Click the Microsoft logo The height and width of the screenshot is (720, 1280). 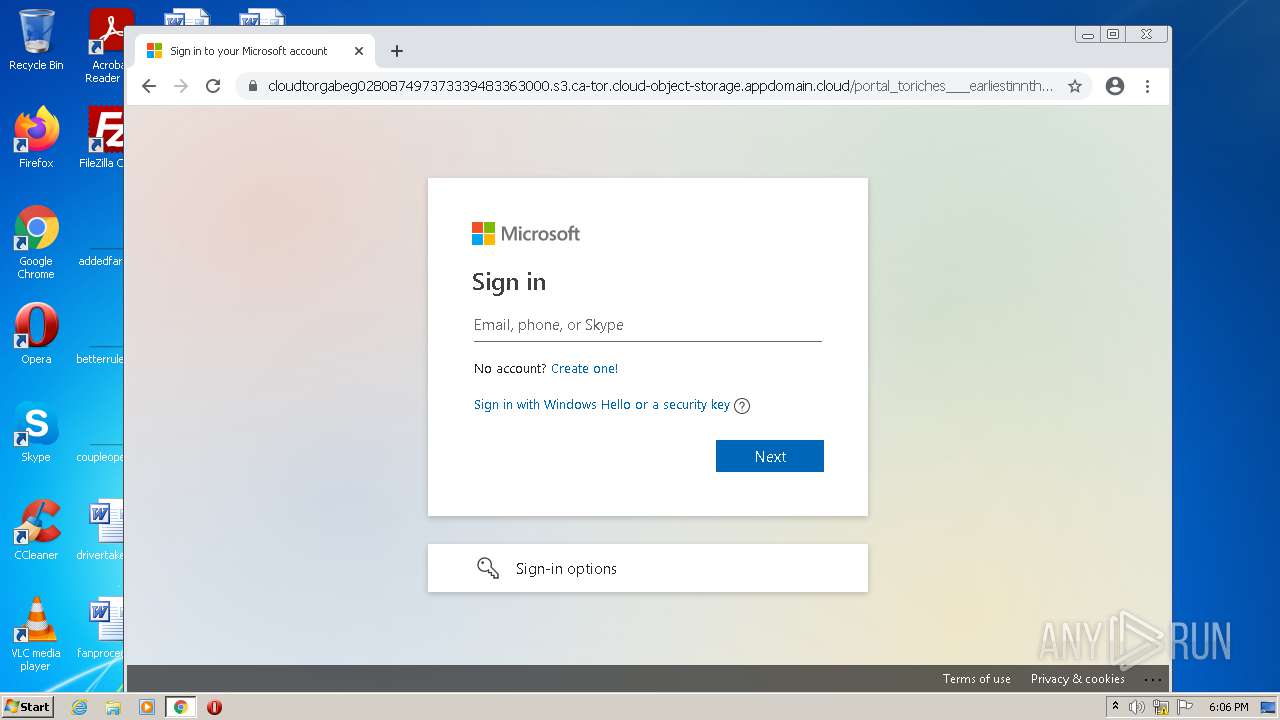(526, 233)
